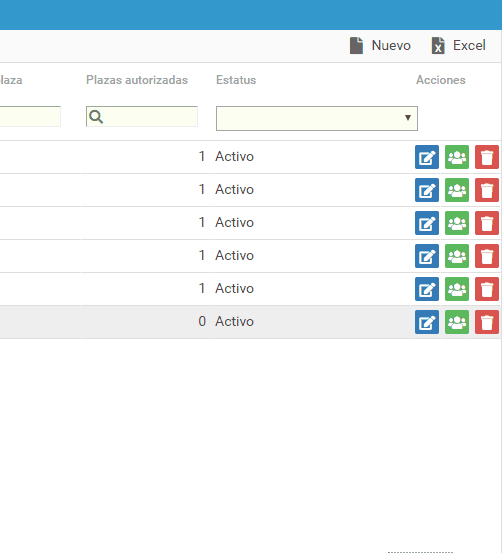The width and height of the screenshot is (502, 553).
Task: Delete the row with 0 plazas autorizadas
Action: point(487,322)
